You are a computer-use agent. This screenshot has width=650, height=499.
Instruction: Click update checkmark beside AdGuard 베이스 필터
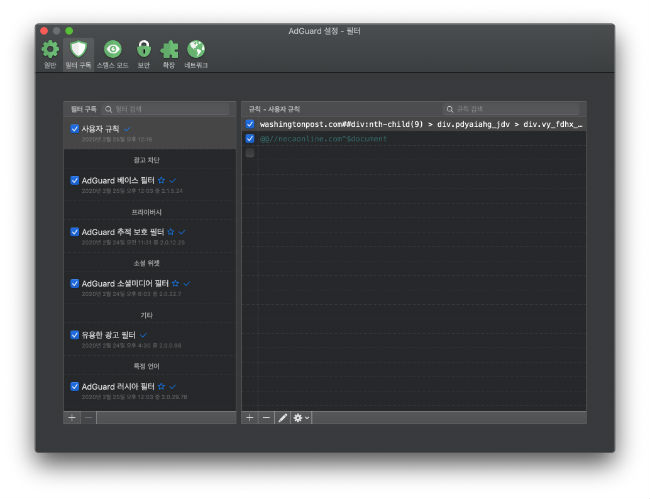tap(173, 180)
